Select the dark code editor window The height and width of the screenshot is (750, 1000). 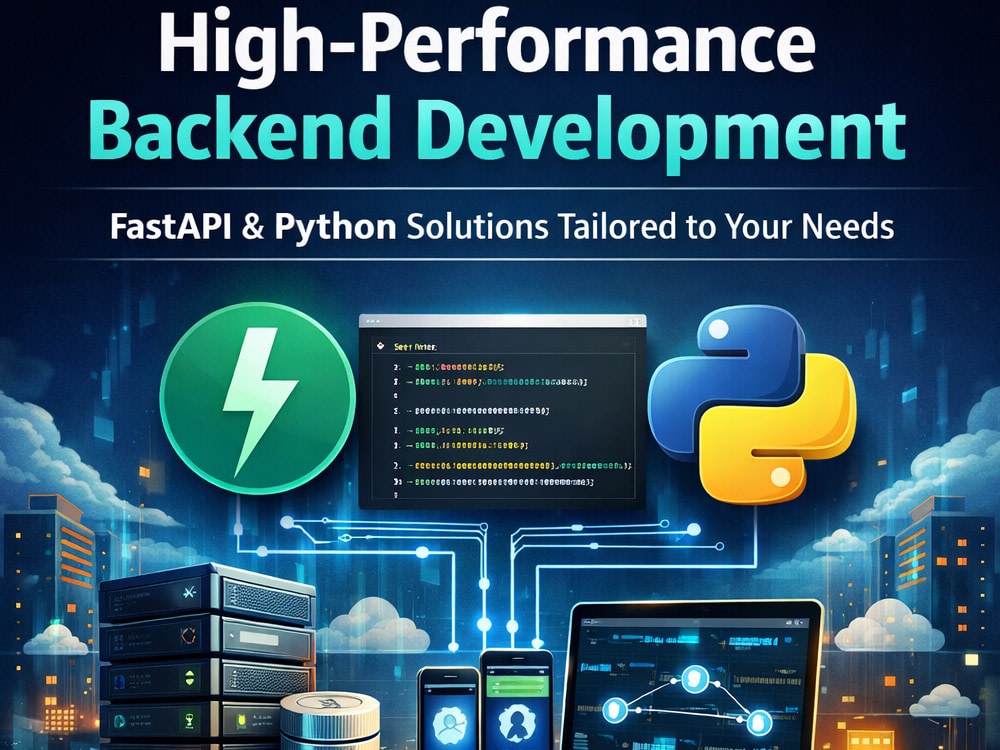pos(502,411)
